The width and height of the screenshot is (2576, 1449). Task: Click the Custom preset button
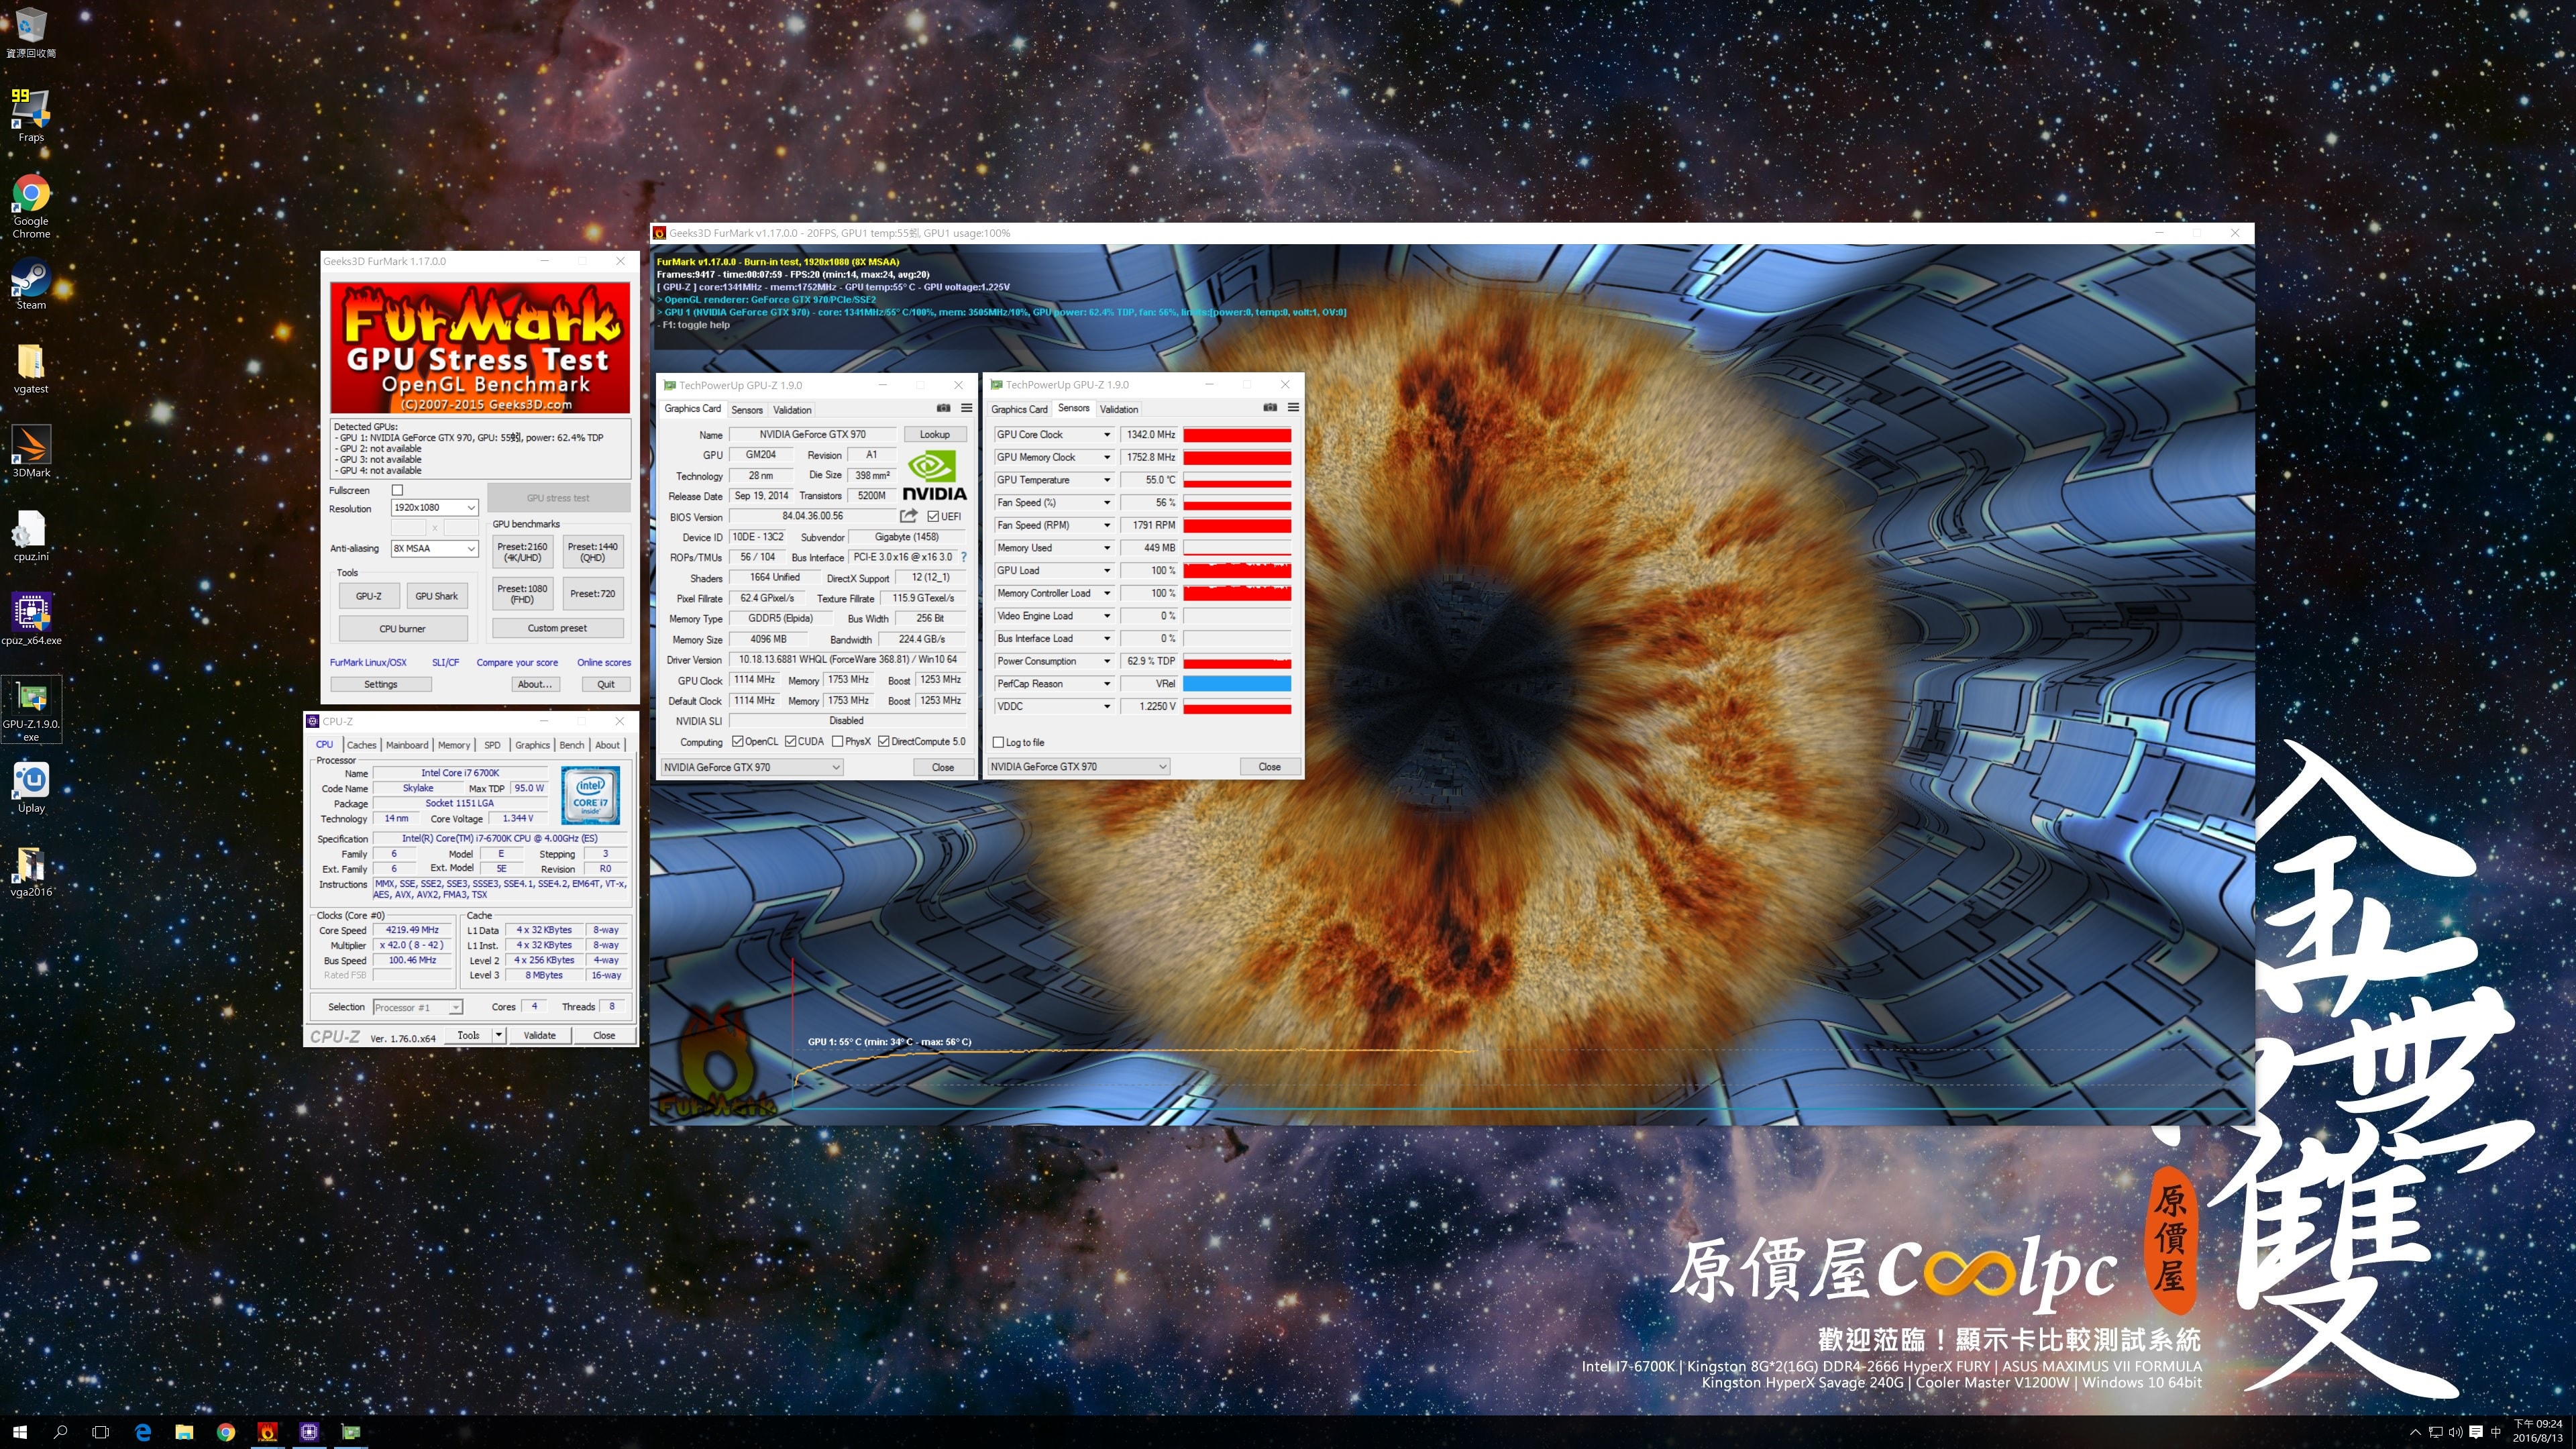tap(557, 628)
